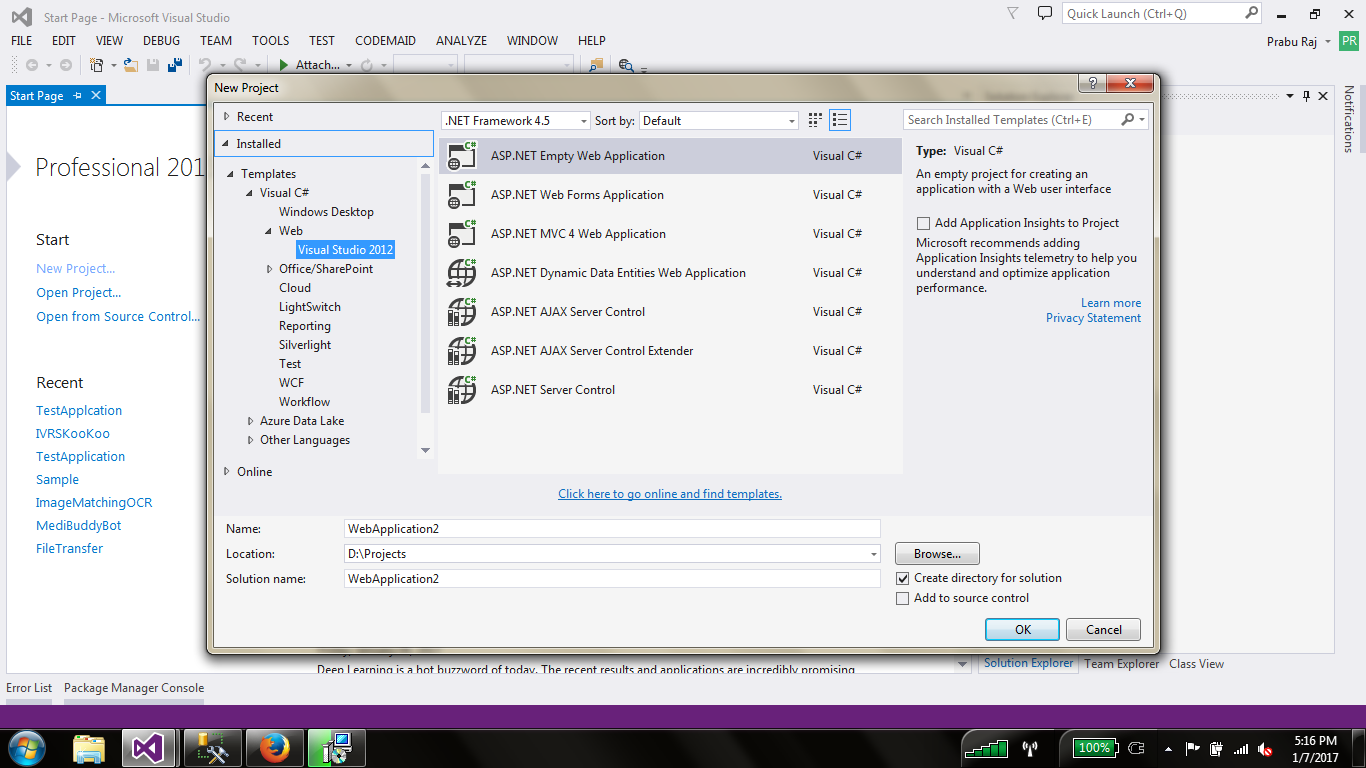
Task: Expand the Azure Data Lake node
Action: click(251, 421)
